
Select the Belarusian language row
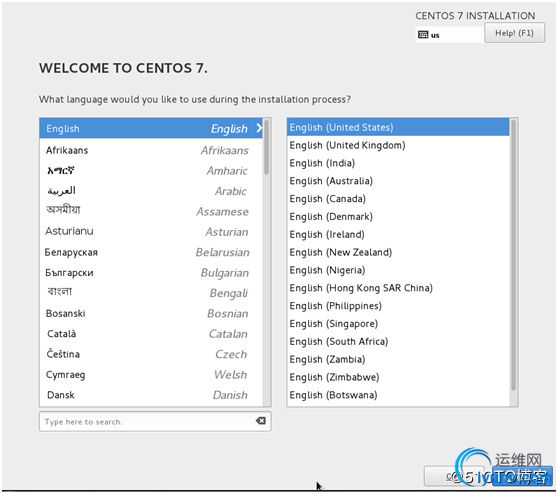(x=151, y=252)
